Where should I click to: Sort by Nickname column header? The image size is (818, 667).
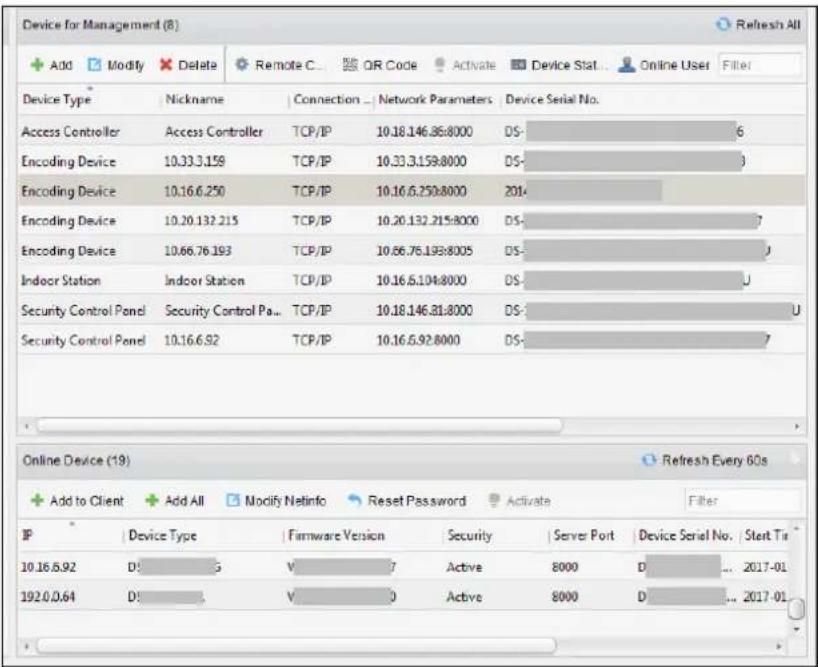[195, 99]
